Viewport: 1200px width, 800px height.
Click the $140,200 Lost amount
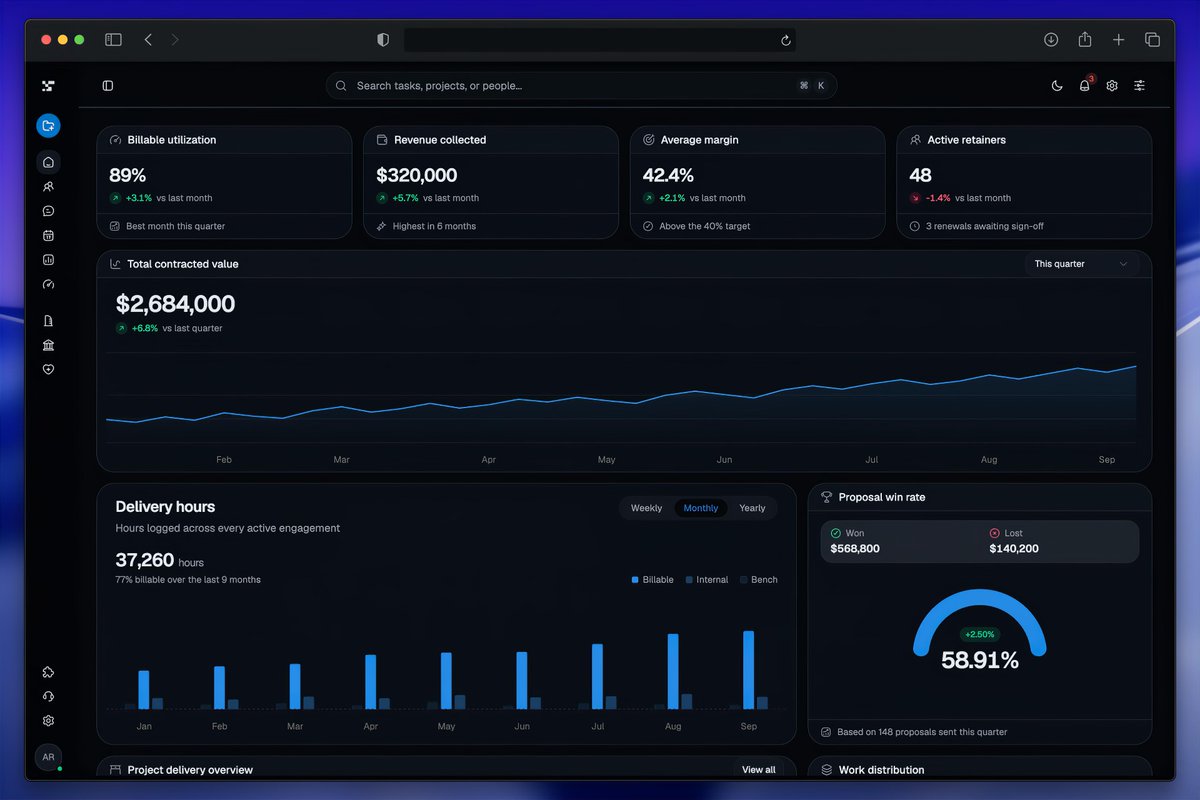tap(1014, 548)
